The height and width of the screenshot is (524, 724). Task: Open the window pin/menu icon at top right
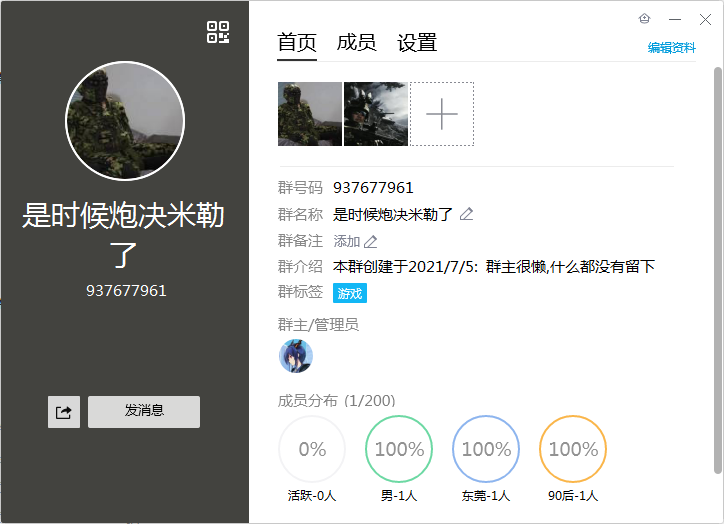645,19
